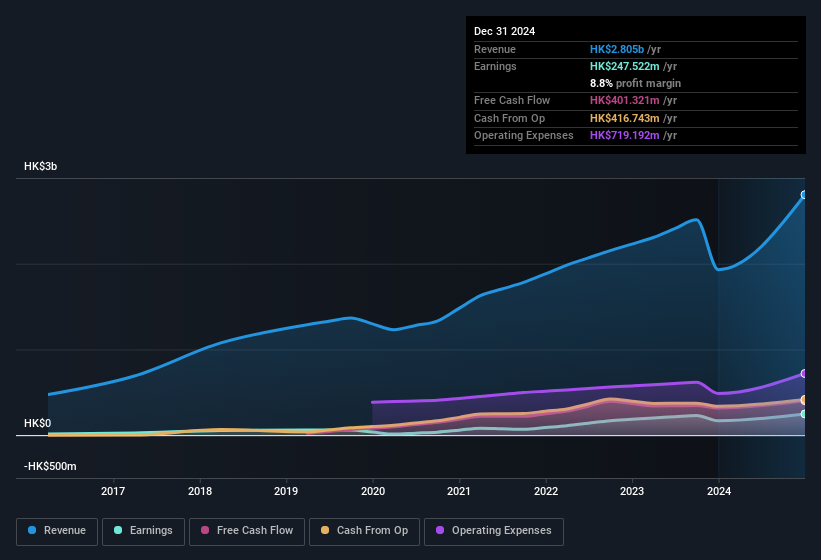Click the 2024 x-axis label
821x560 pixels.
coord(719,491)
